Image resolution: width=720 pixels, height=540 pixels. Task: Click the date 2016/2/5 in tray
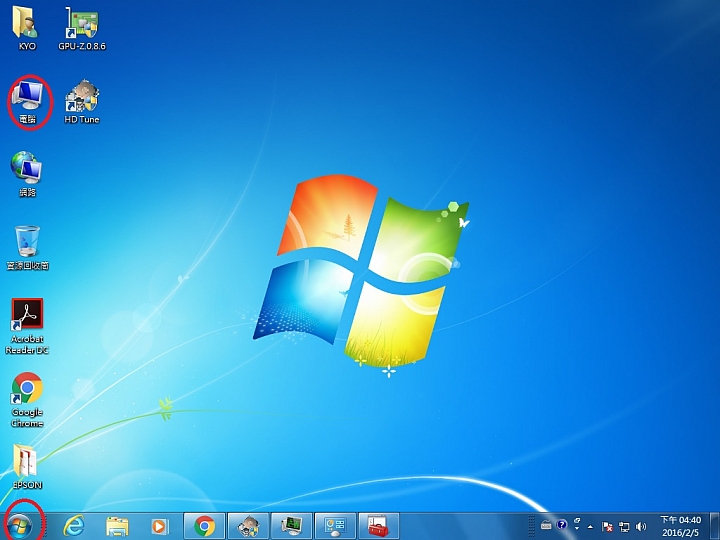tap(681, 533)
